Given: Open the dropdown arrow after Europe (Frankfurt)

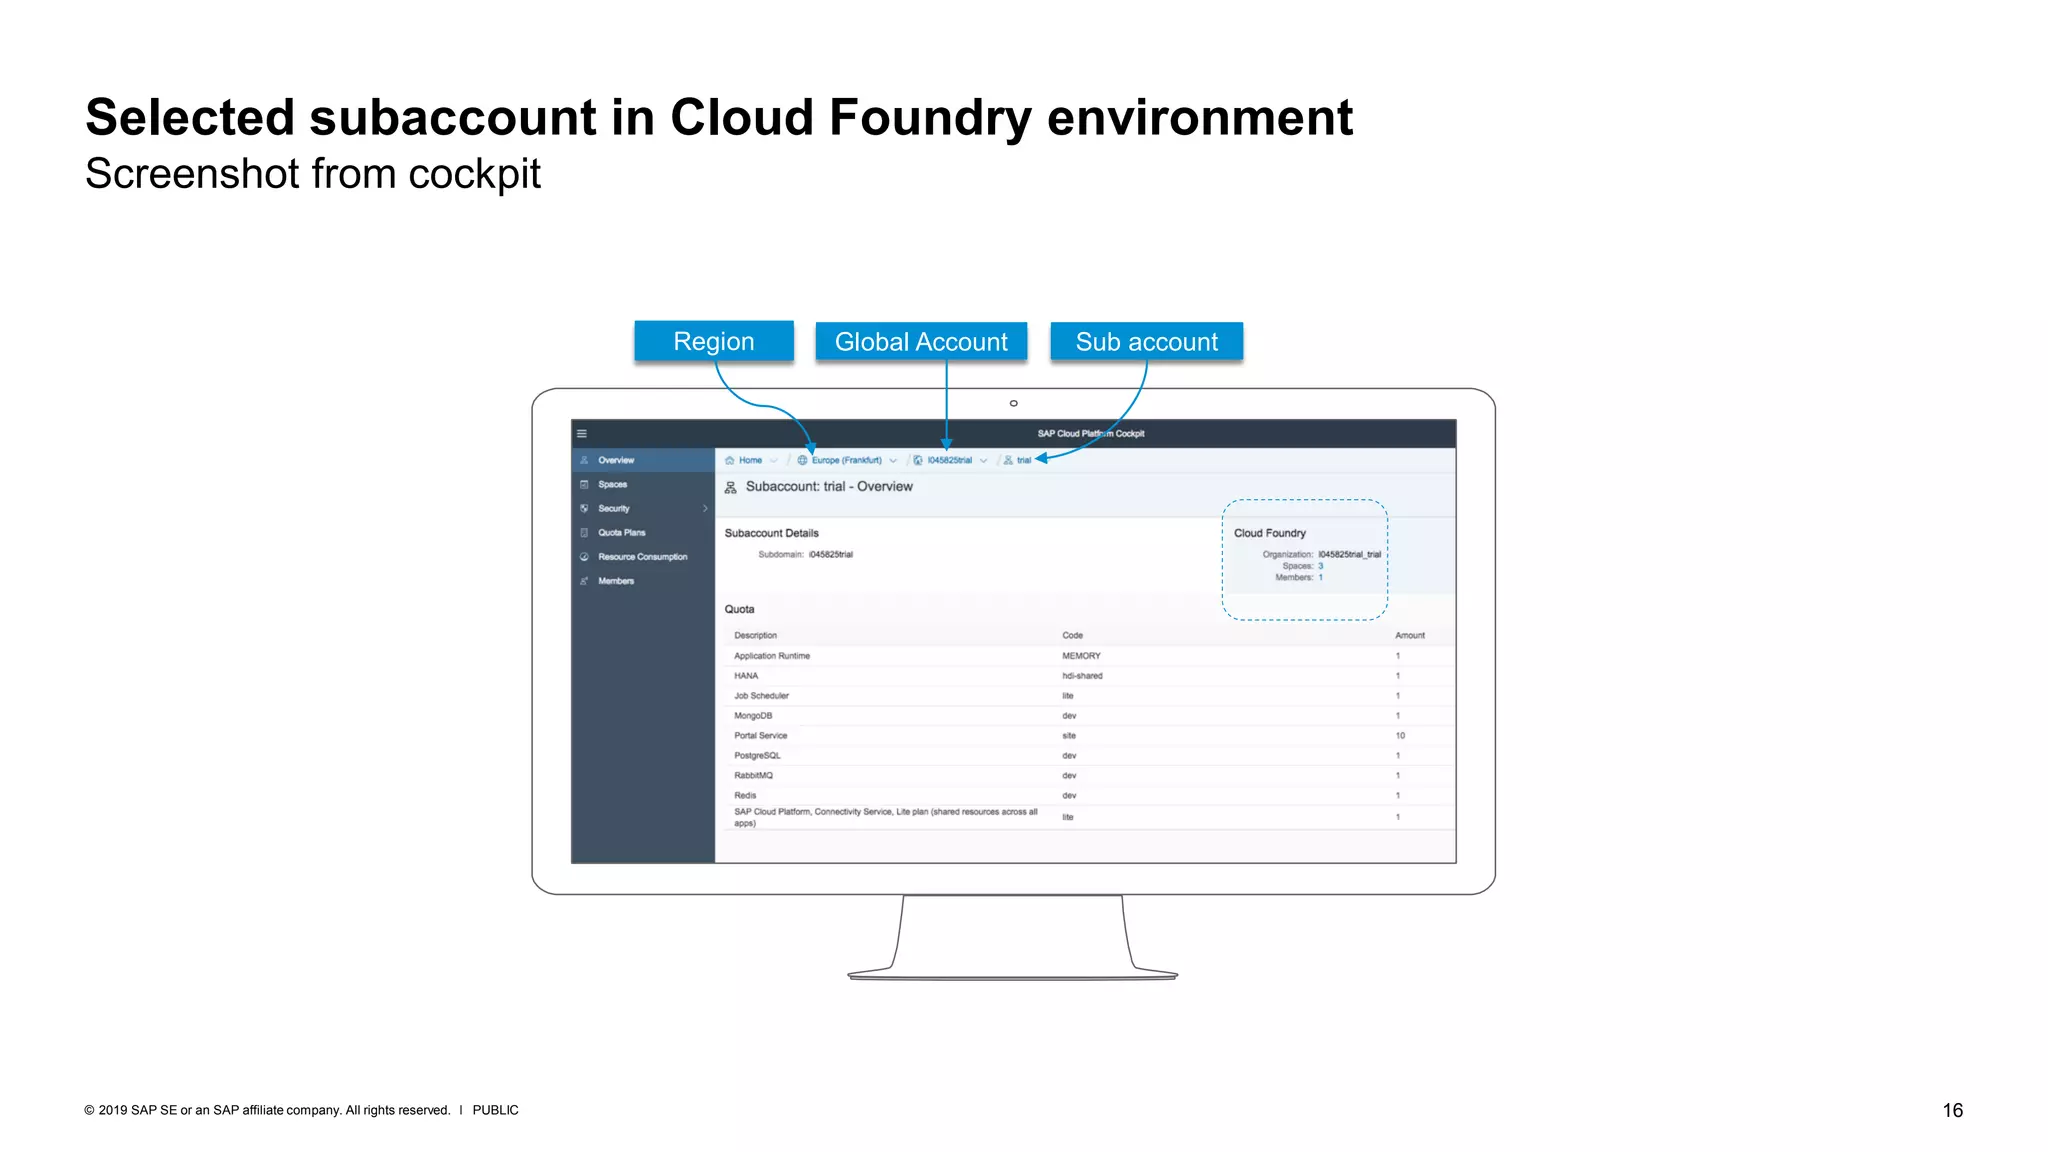Looking at the screenshot, I should (893, 461).
